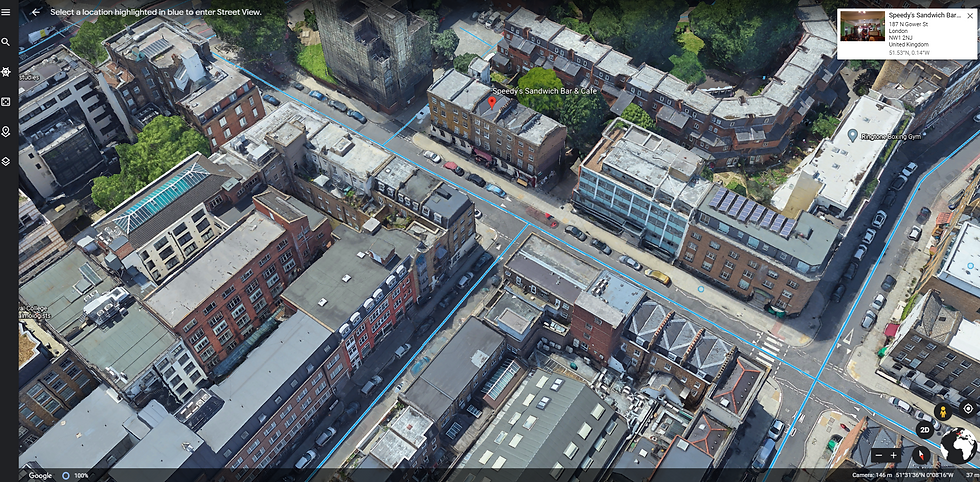Open the Search tool in sidebar
The image size is (980, 482).
6,42
